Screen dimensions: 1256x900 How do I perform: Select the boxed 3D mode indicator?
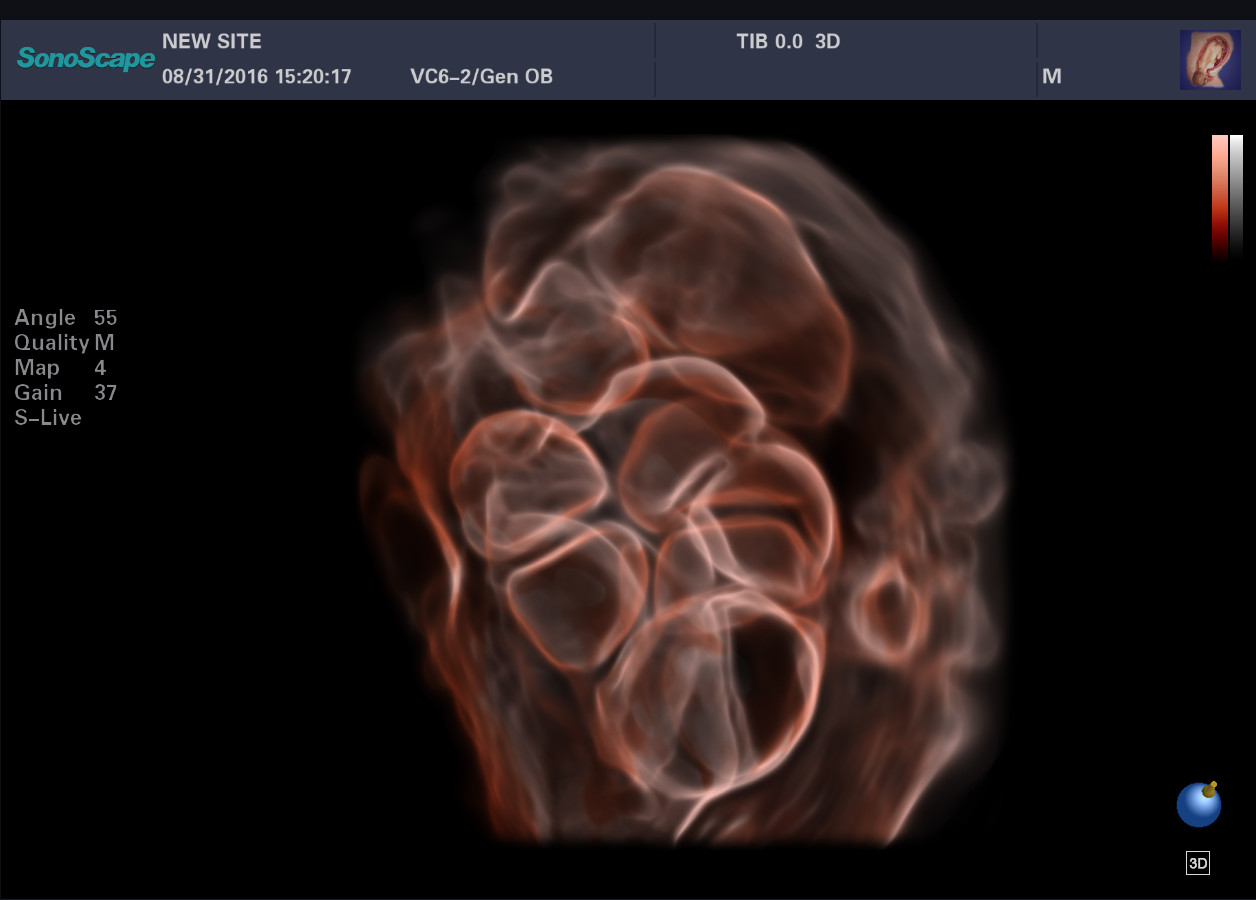[x=1197, y=864]
